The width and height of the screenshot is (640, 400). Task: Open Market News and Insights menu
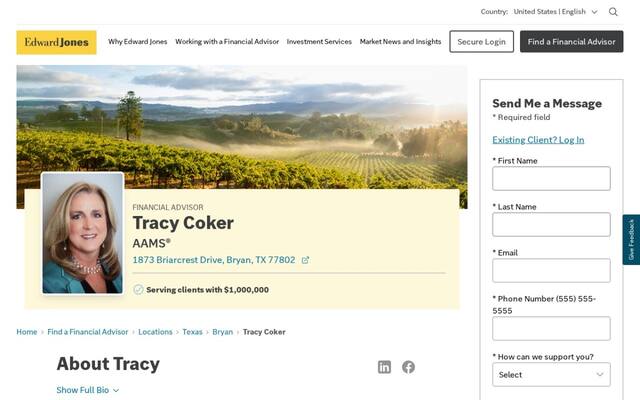[x=400, y=42]
